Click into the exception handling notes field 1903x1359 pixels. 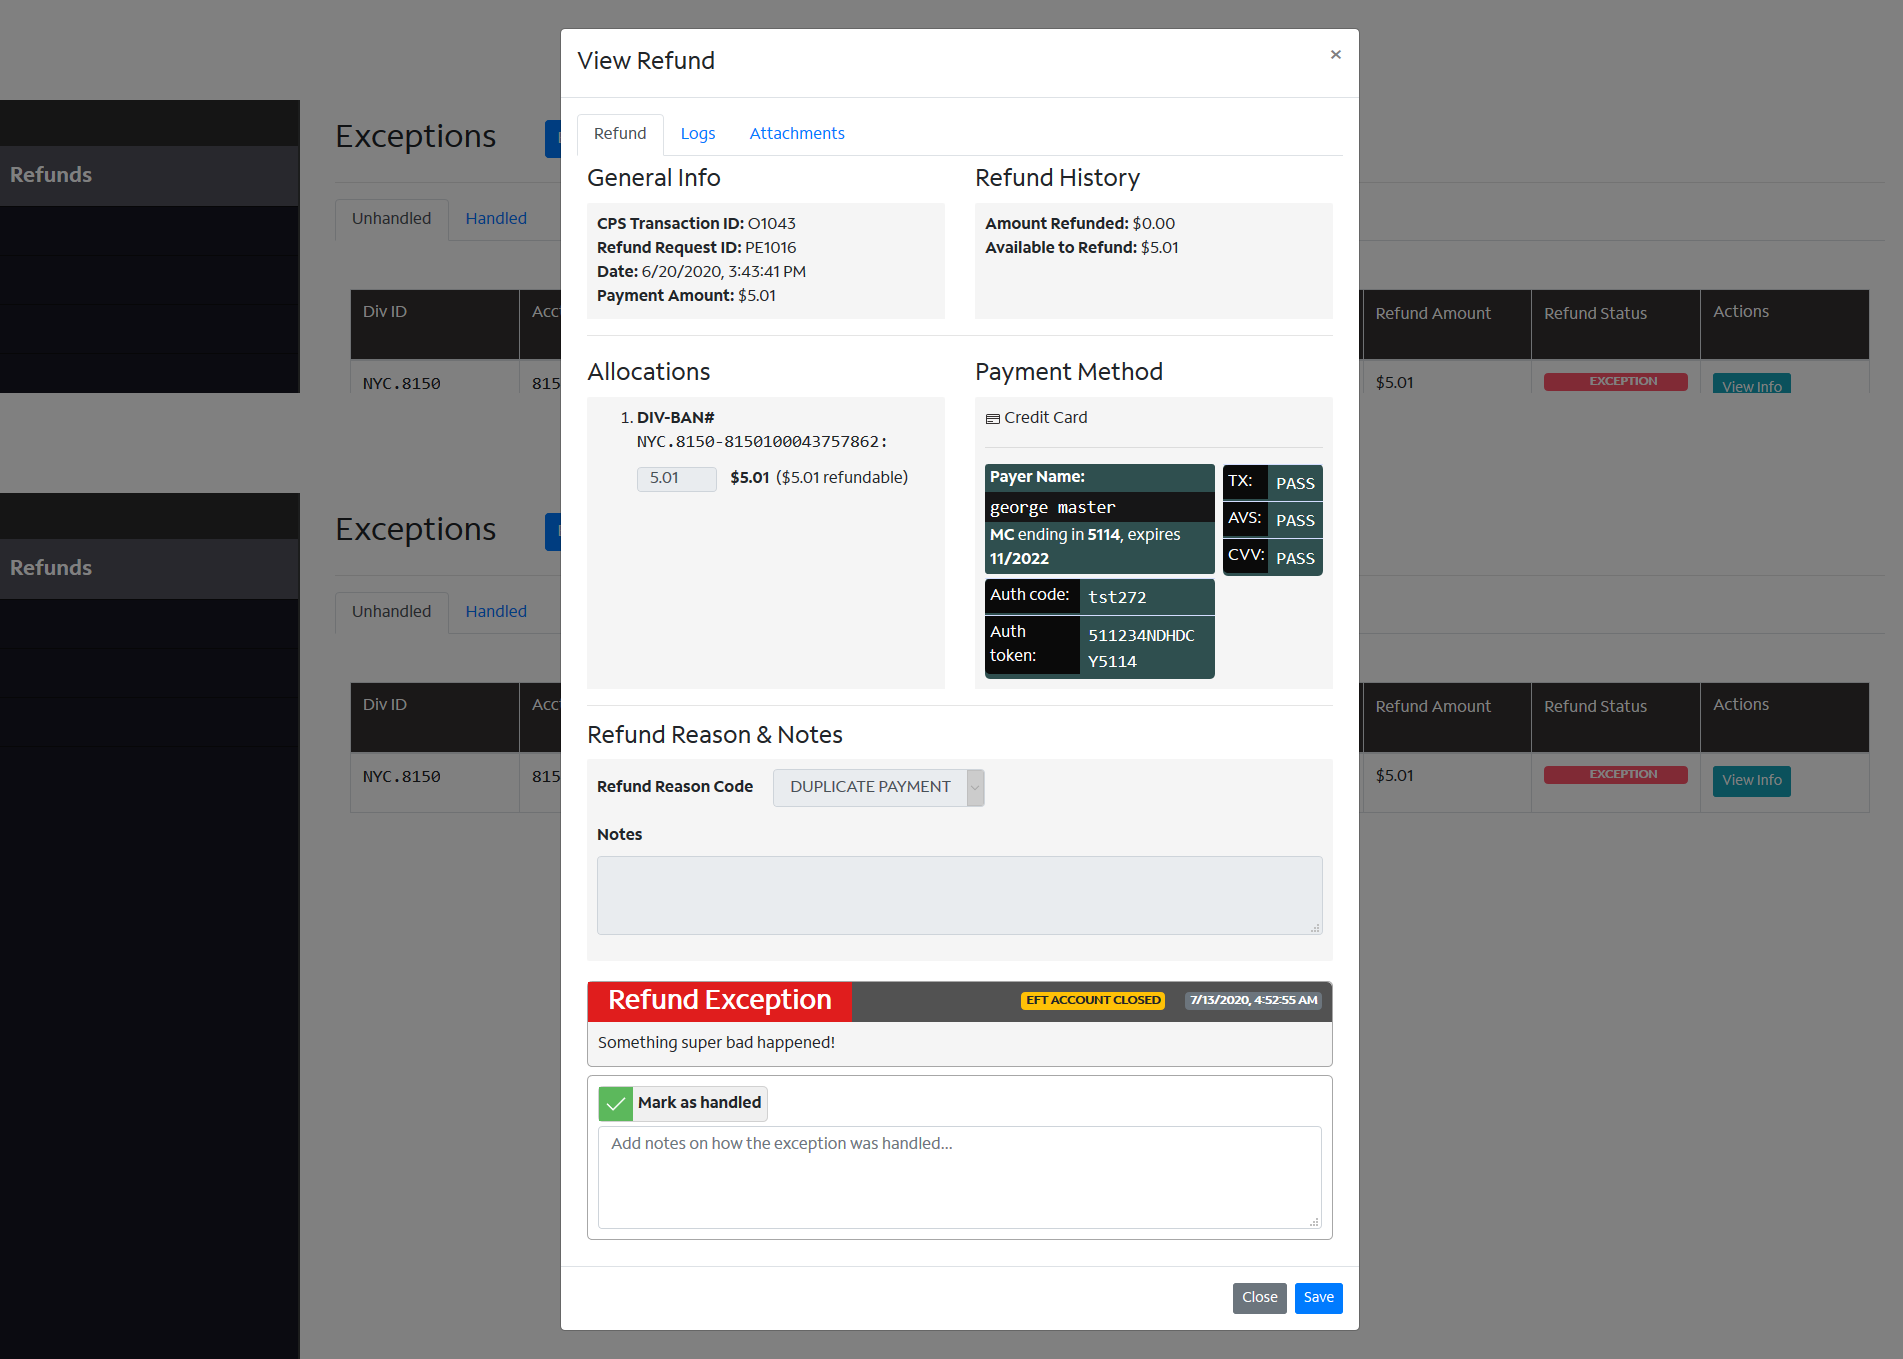tap(958, 1177)
